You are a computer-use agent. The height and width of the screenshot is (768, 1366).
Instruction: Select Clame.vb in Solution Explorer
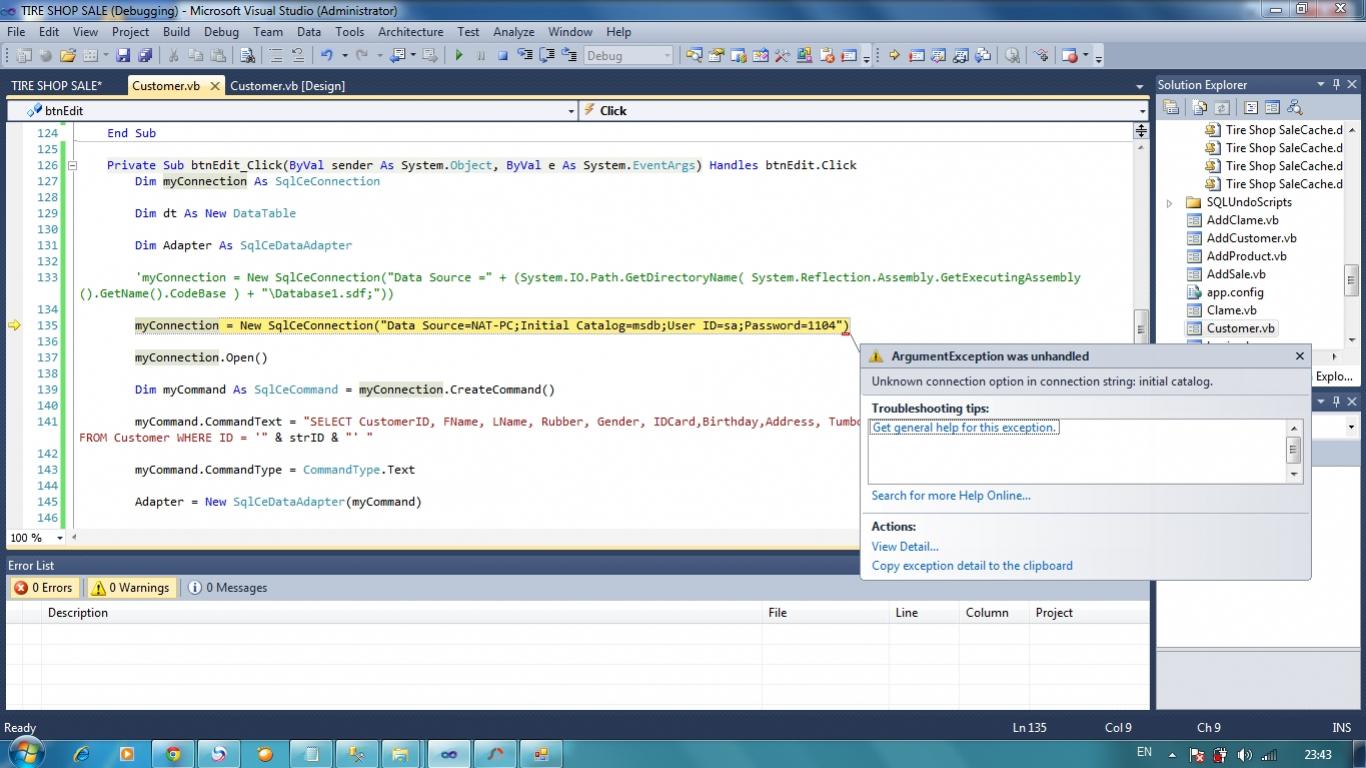pos(1232,310)
